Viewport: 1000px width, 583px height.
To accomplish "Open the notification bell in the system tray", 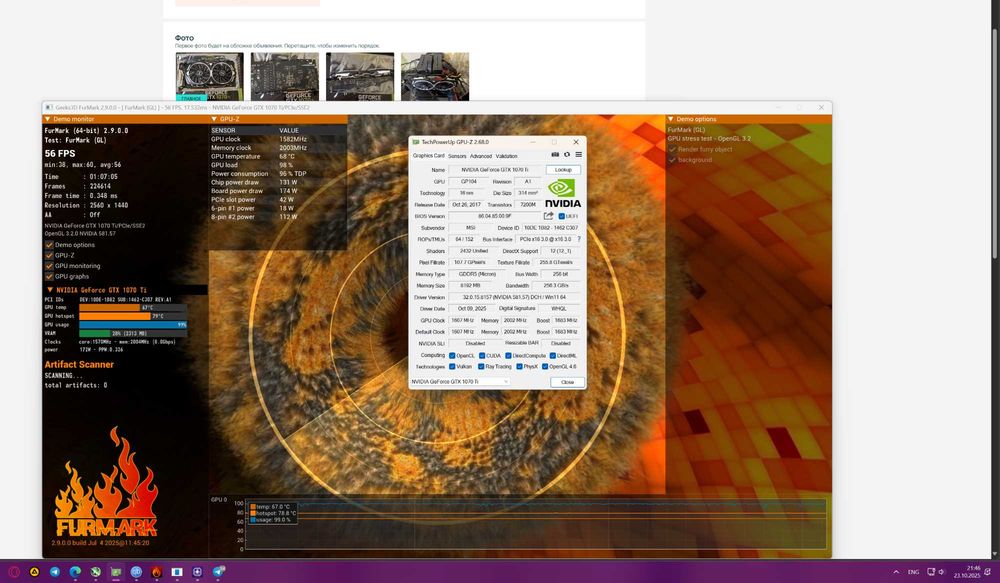I will point(988,572).
